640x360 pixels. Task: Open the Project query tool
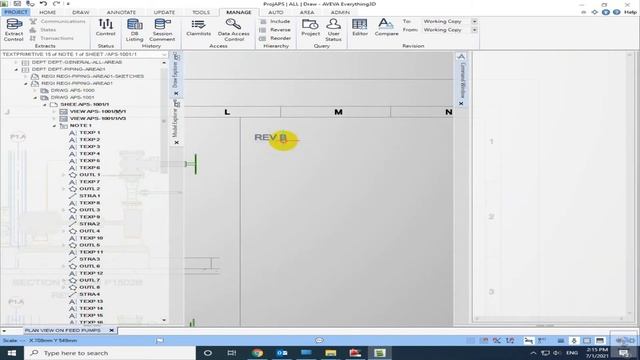(x=310, y=28)
